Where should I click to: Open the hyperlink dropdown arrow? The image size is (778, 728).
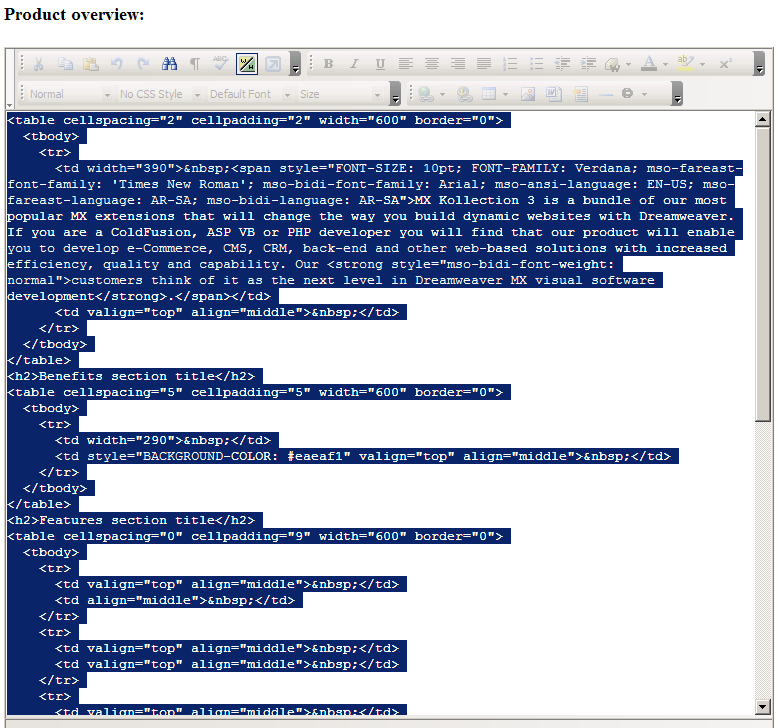(442, 94)
